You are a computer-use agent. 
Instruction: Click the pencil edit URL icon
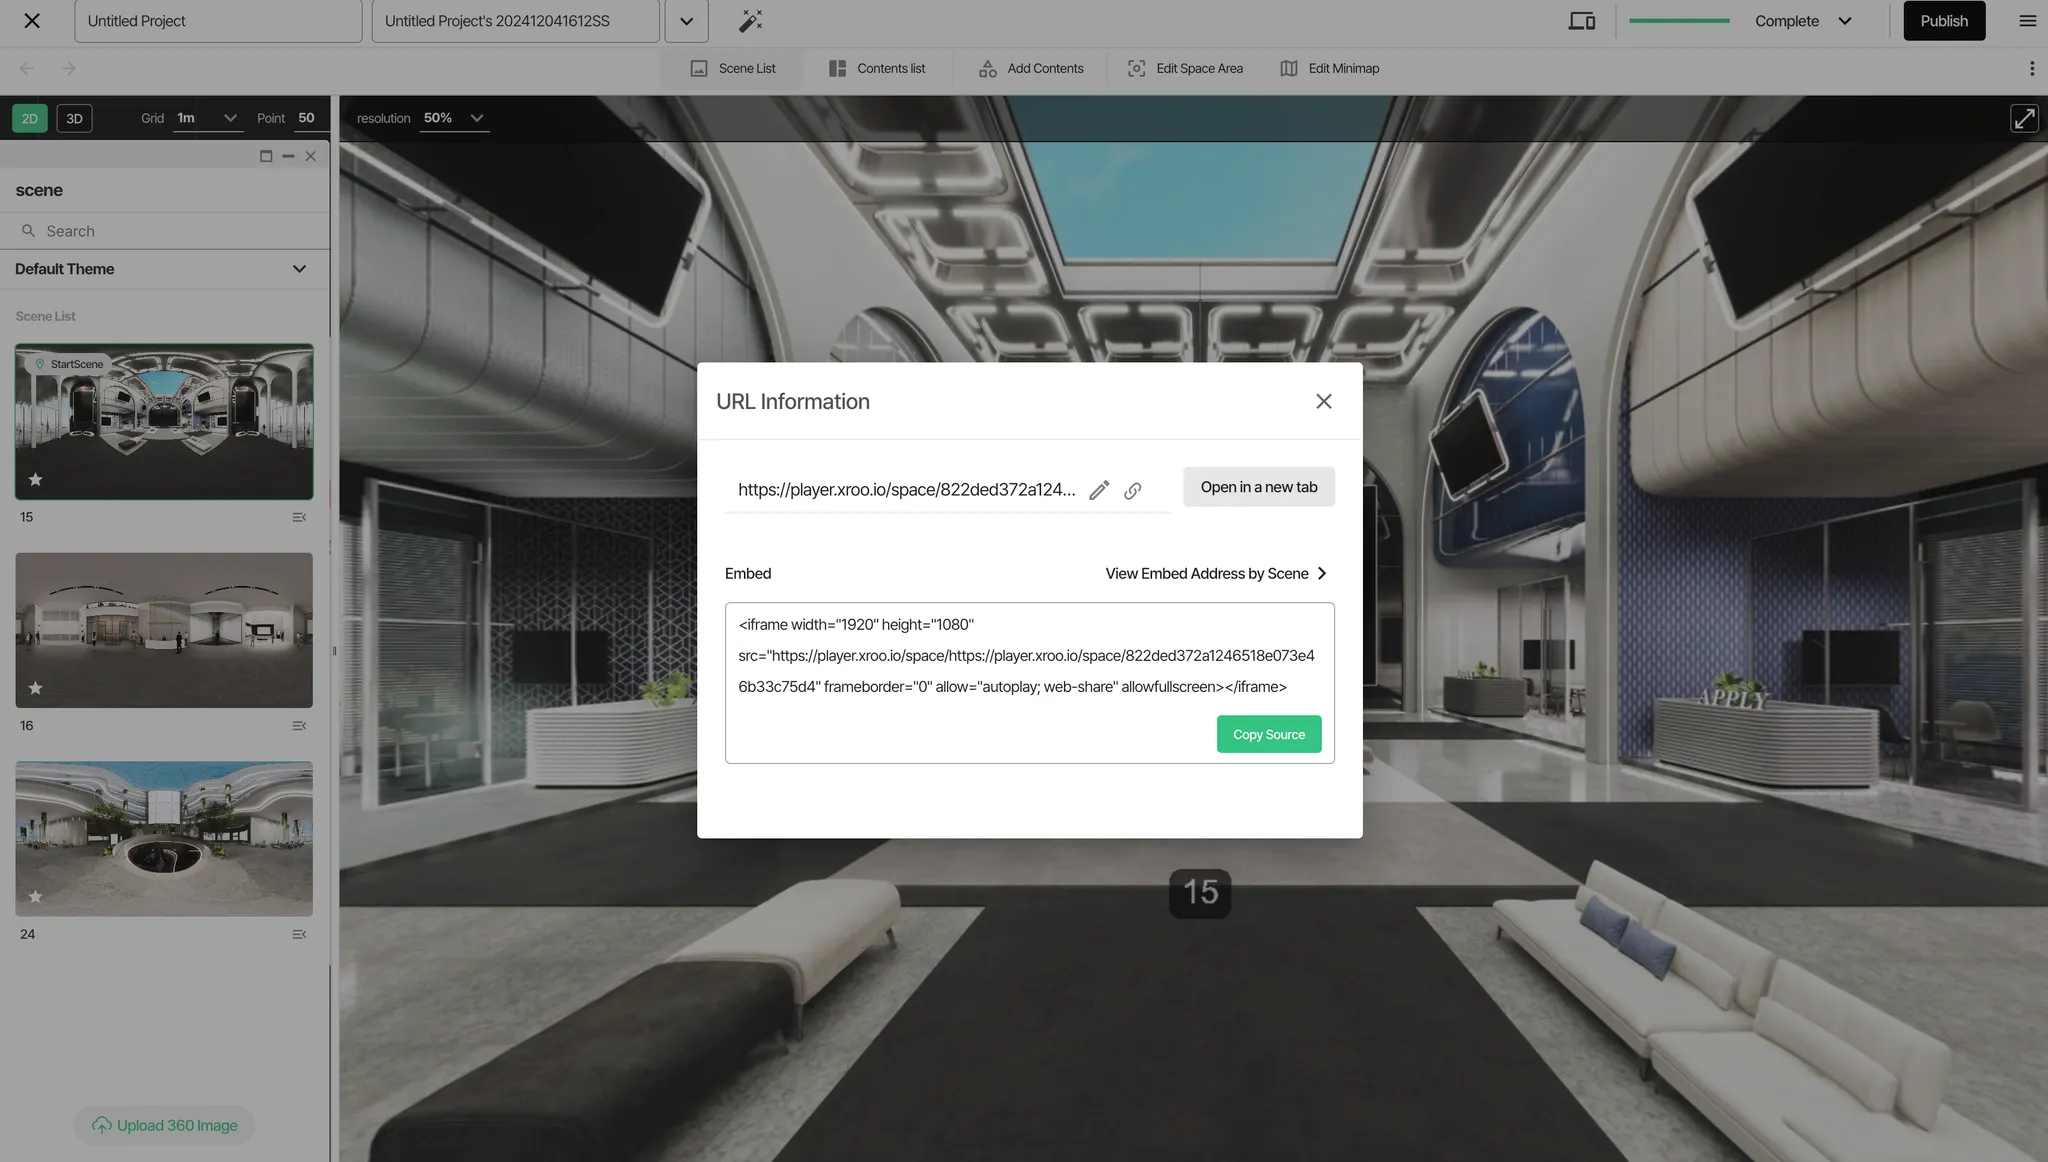pyautogui.click(x=1098, y=490)
